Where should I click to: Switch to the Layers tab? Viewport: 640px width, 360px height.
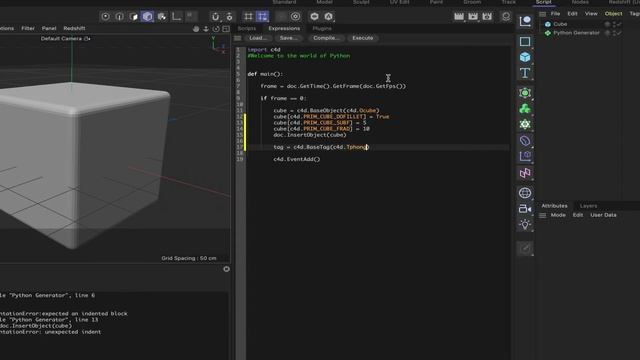click(x=588, y=206)
